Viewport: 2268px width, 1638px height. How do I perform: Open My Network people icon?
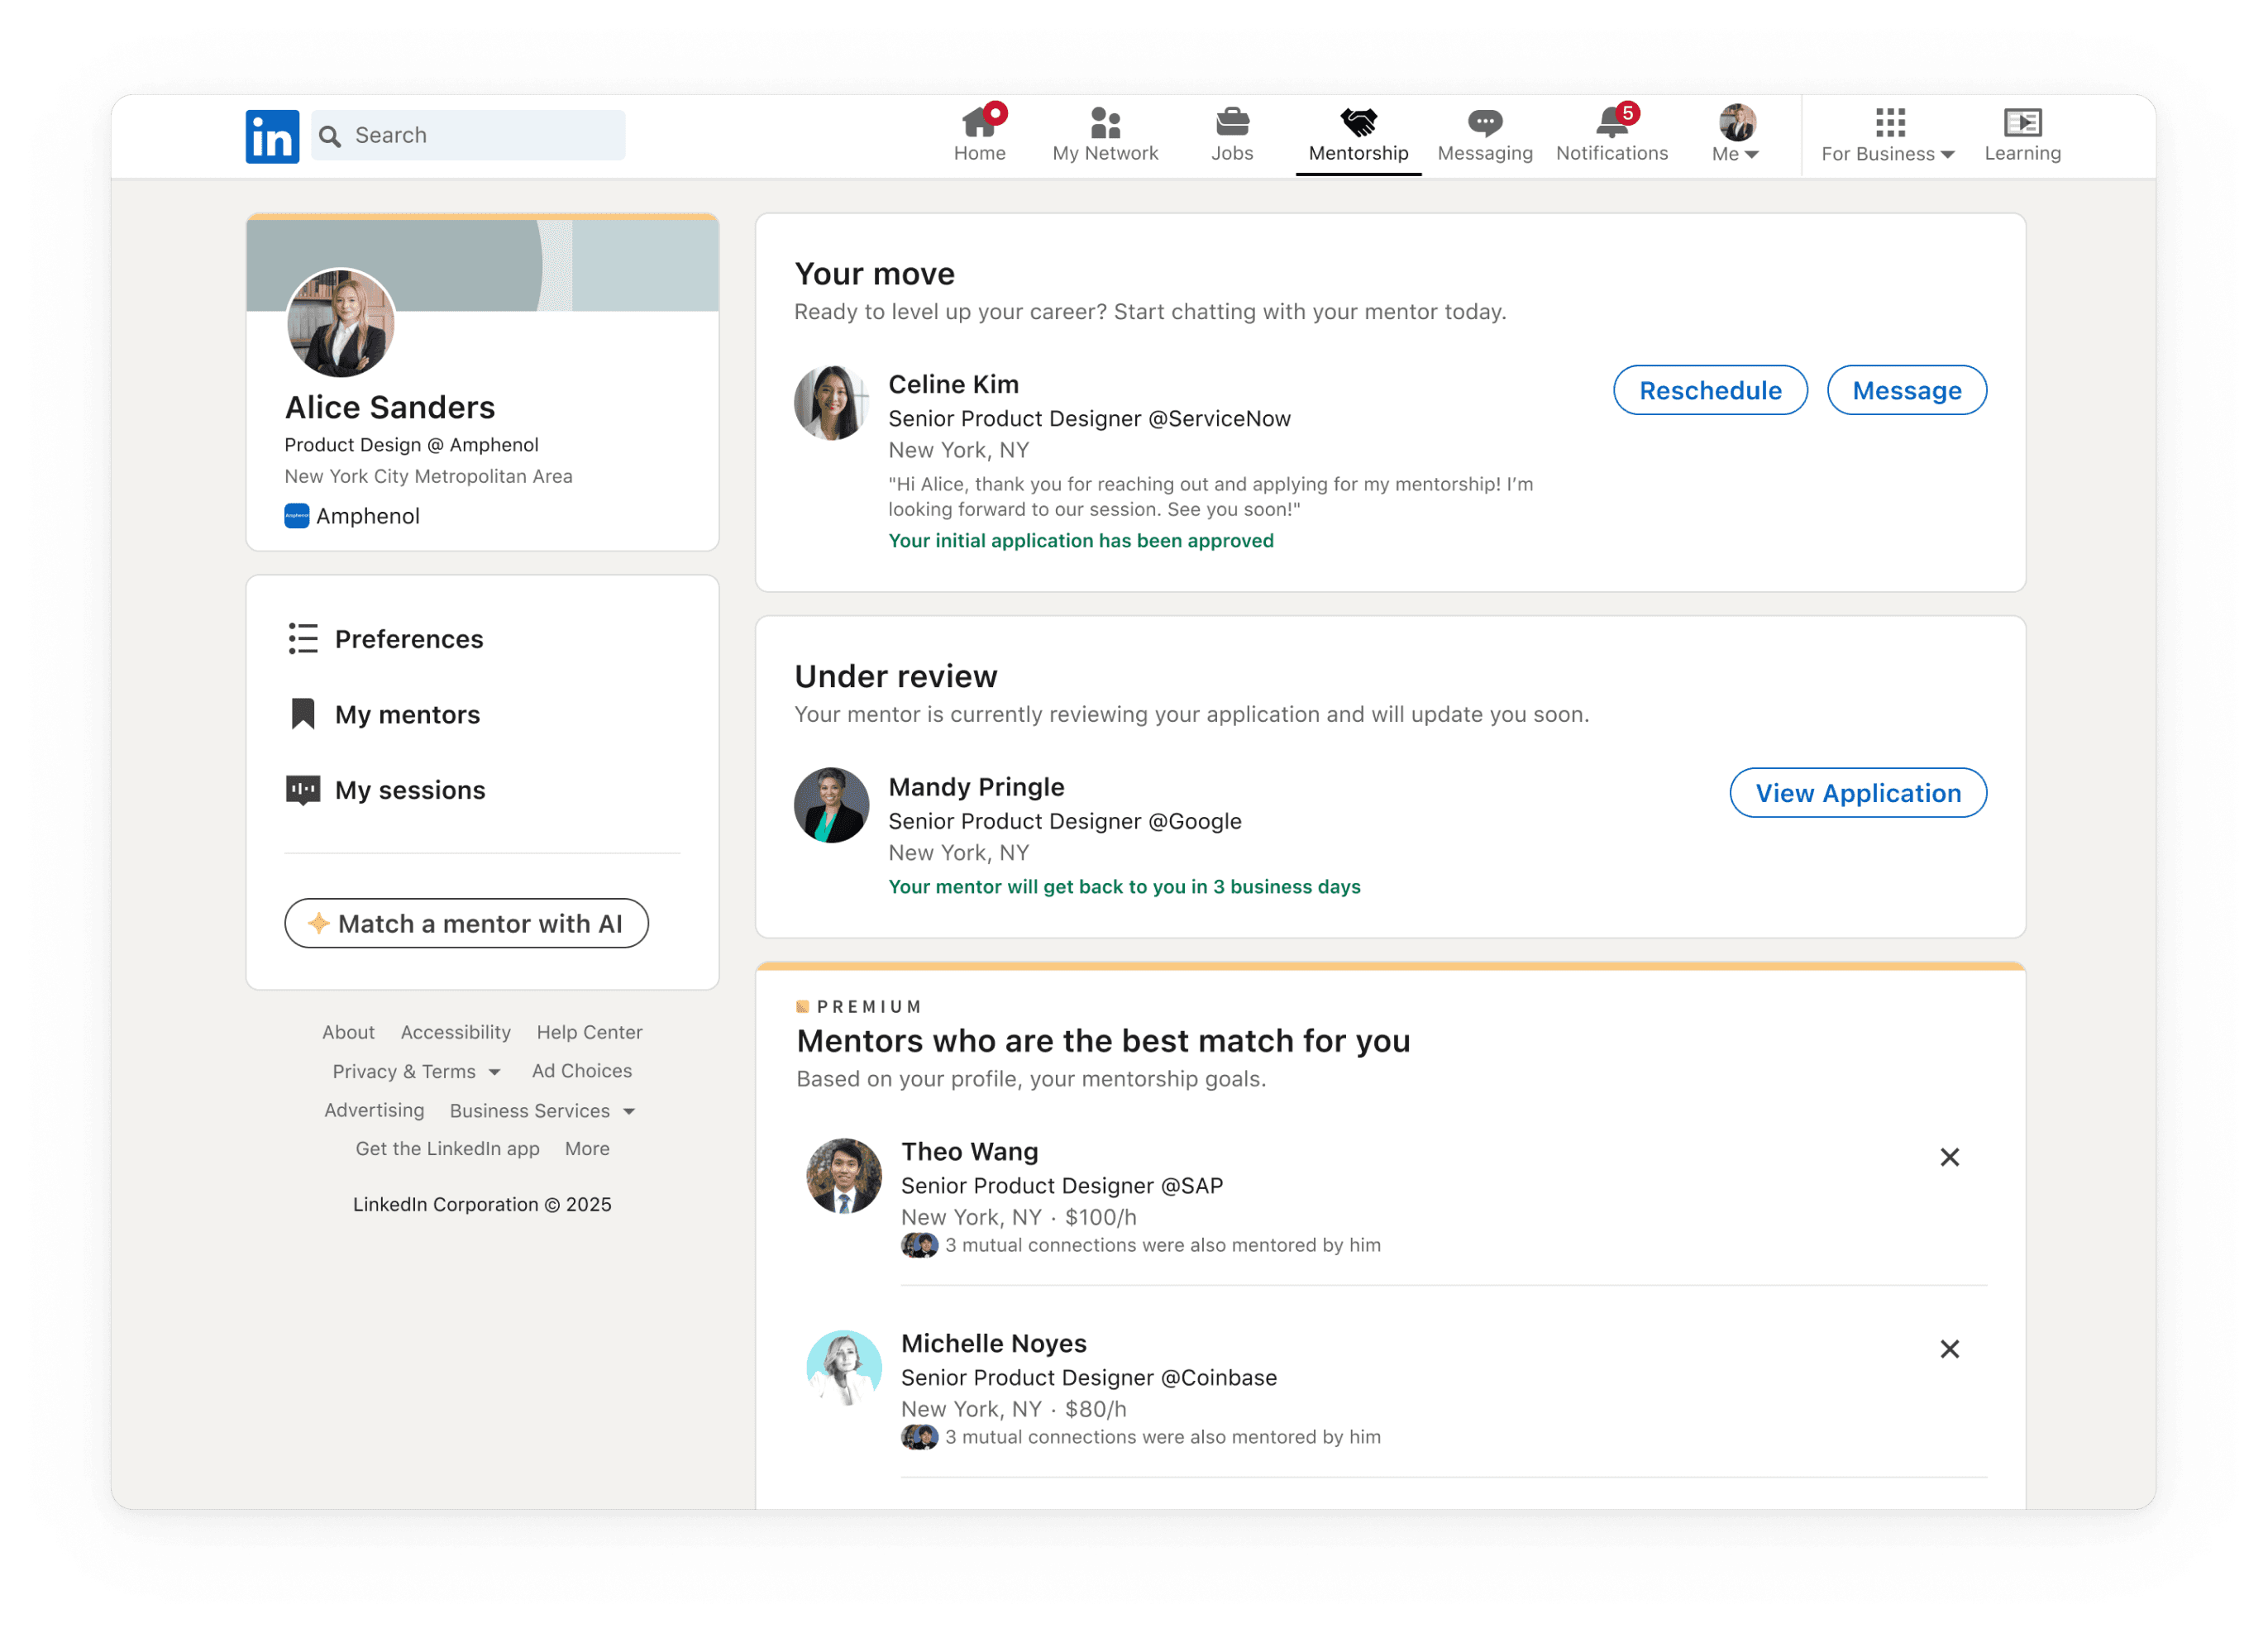[x=1105, y=122]
